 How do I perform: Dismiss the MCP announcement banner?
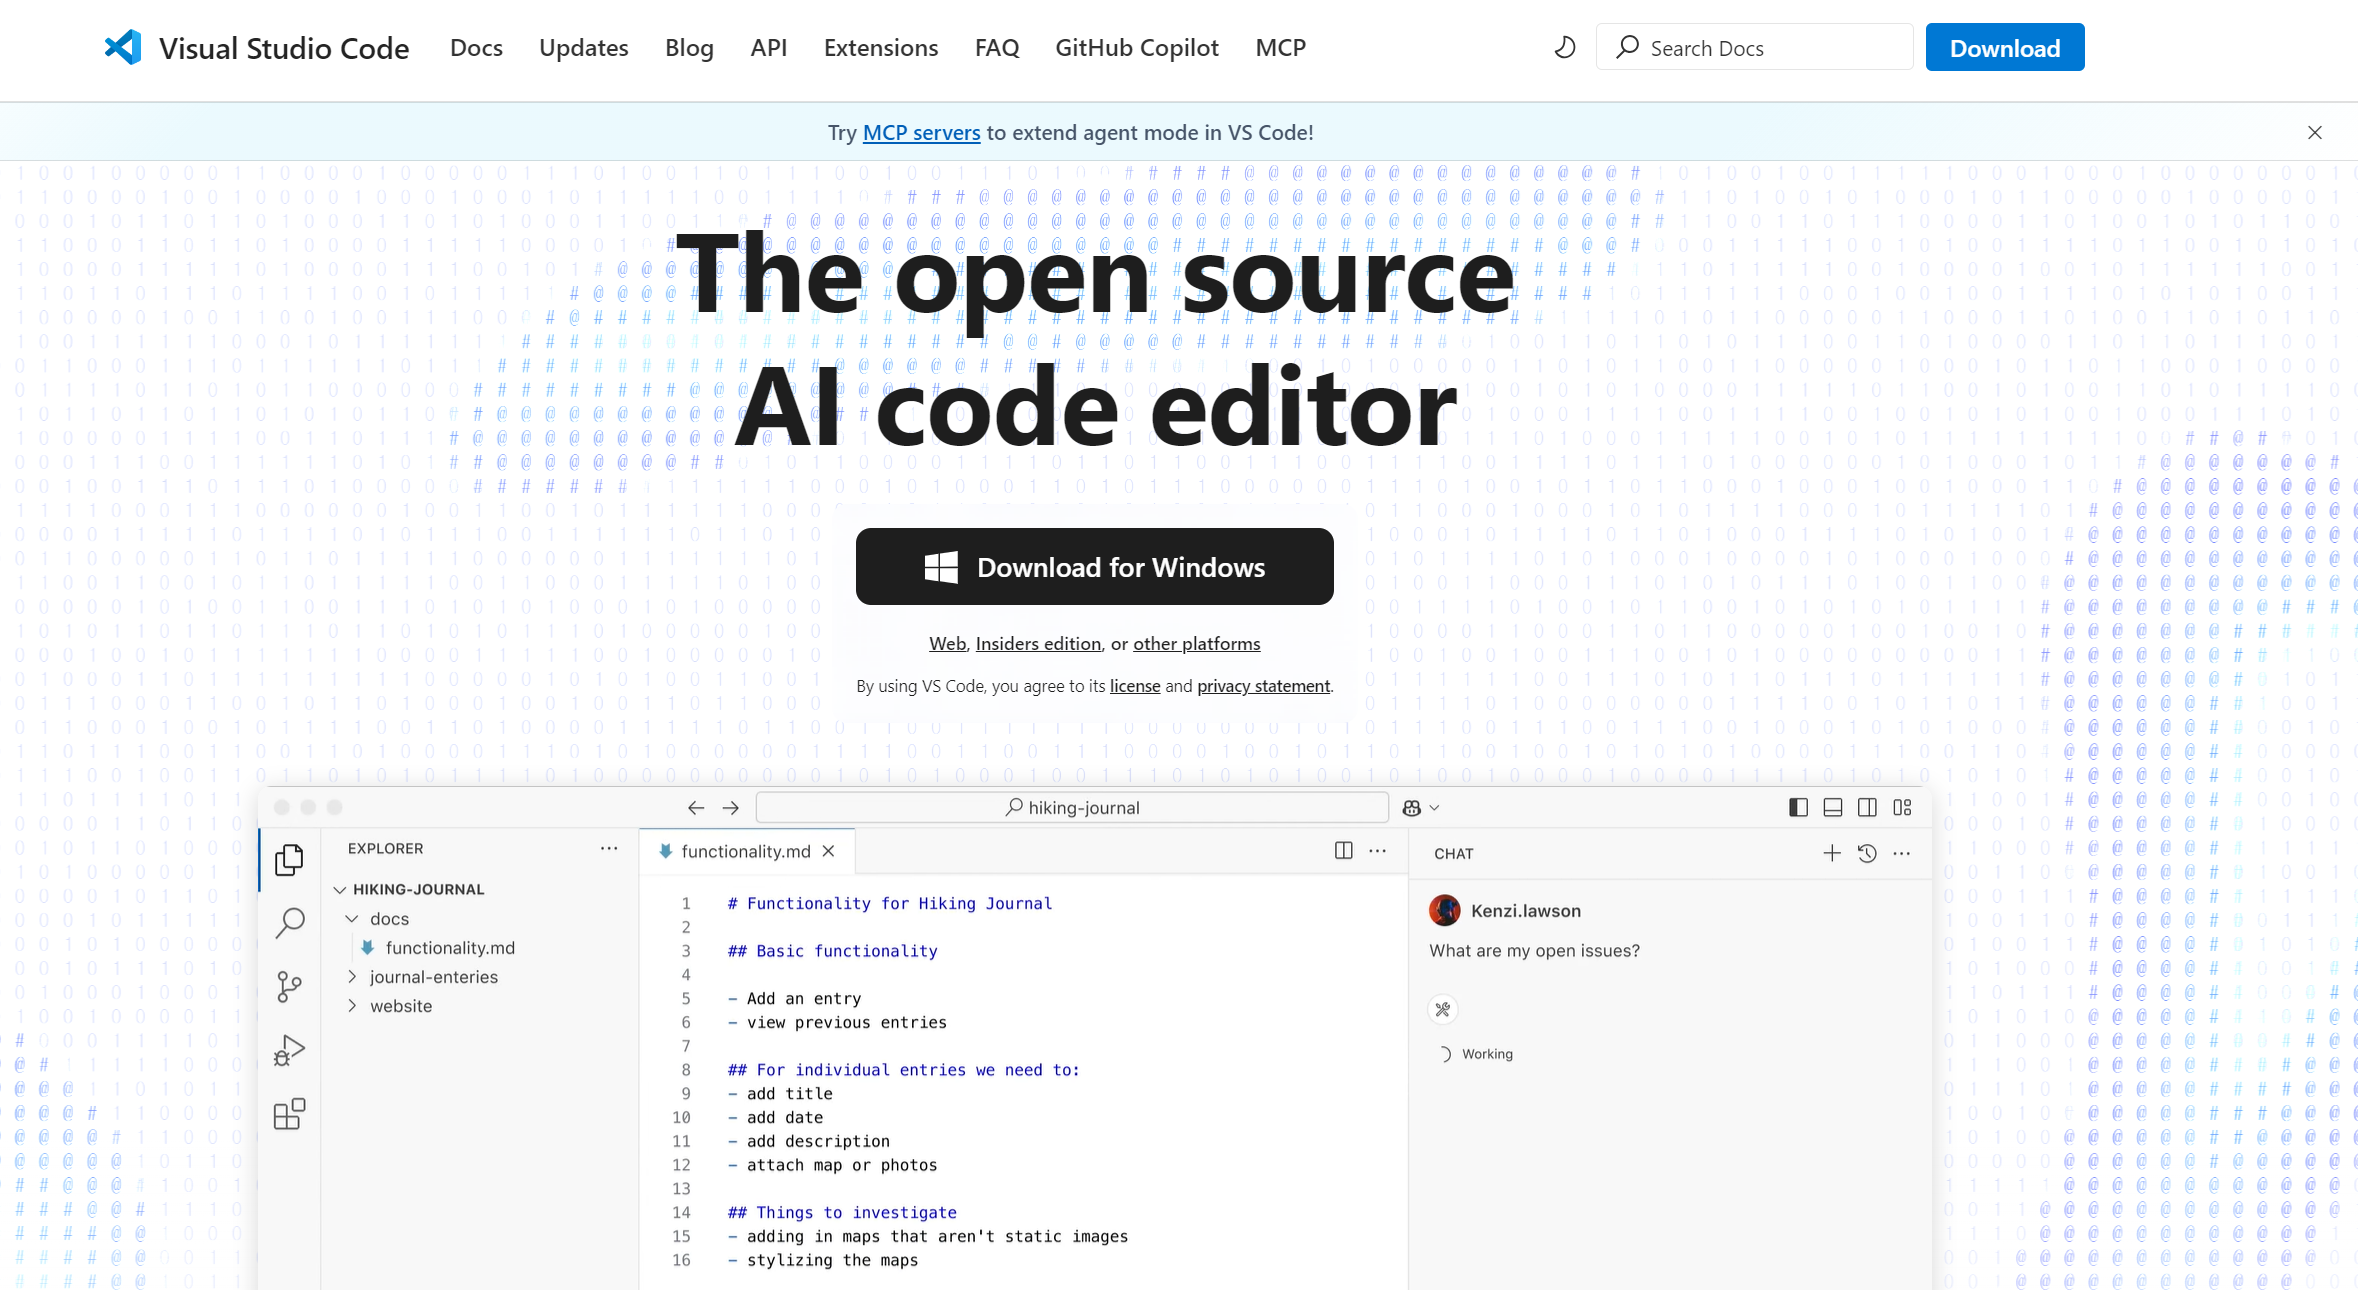2314,132
